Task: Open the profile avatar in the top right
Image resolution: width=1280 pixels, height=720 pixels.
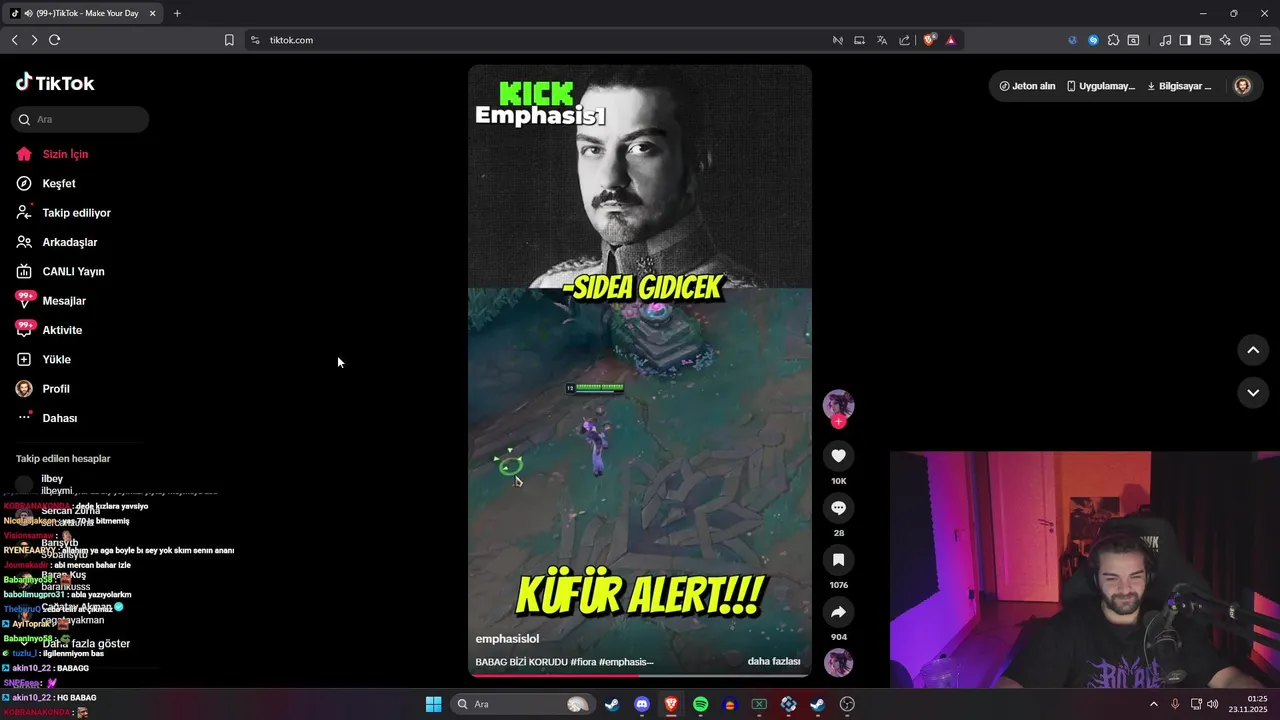Action: [1243, 86]
